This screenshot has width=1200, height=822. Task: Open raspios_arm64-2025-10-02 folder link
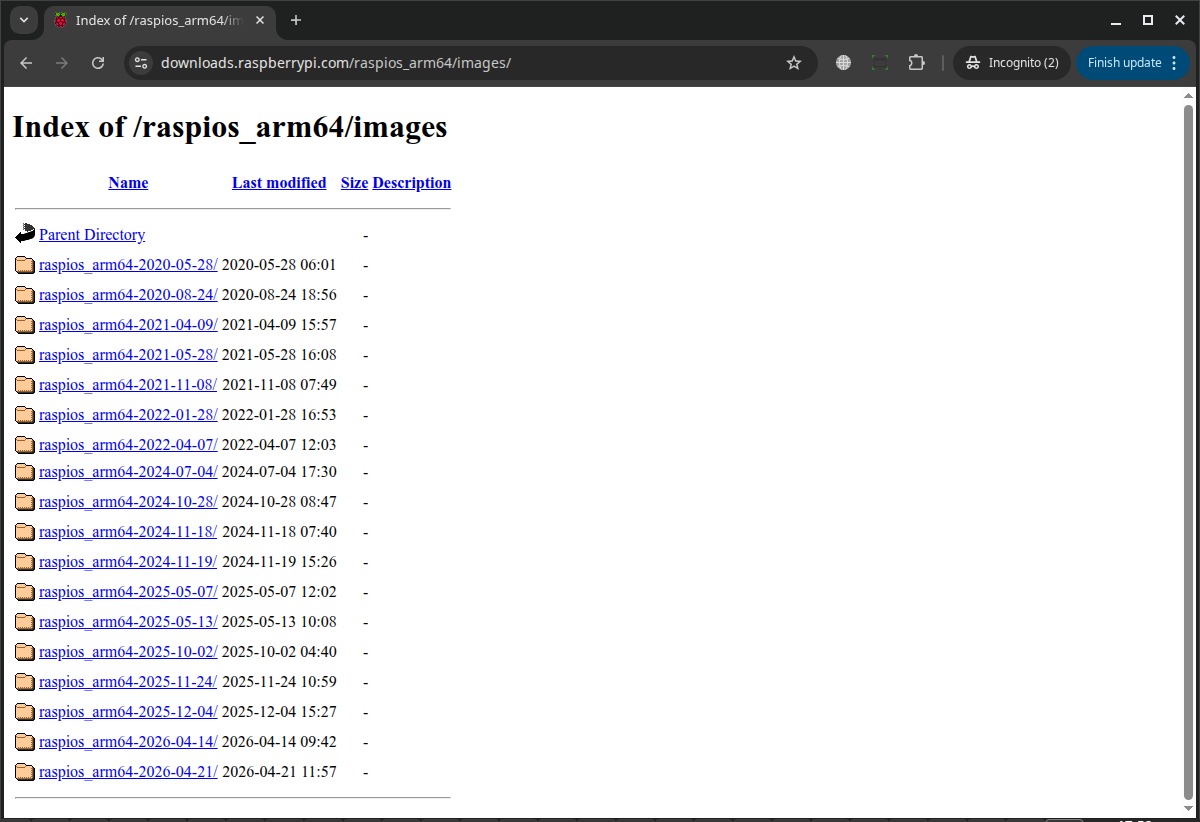(x=128, y=652)
